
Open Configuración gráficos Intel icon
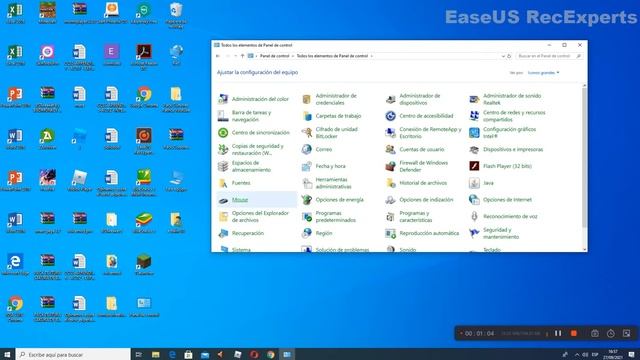pos(474,133)
